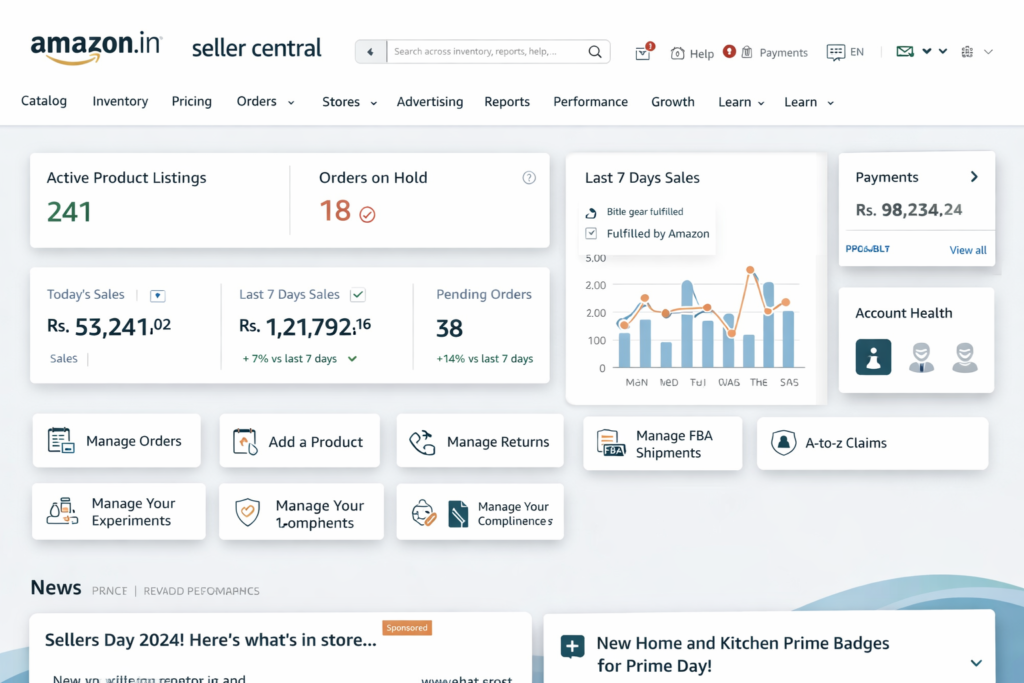Toggle the Fulfilled by Amazon checkbox
This screenshot has height=683, width=1024.
591,233
